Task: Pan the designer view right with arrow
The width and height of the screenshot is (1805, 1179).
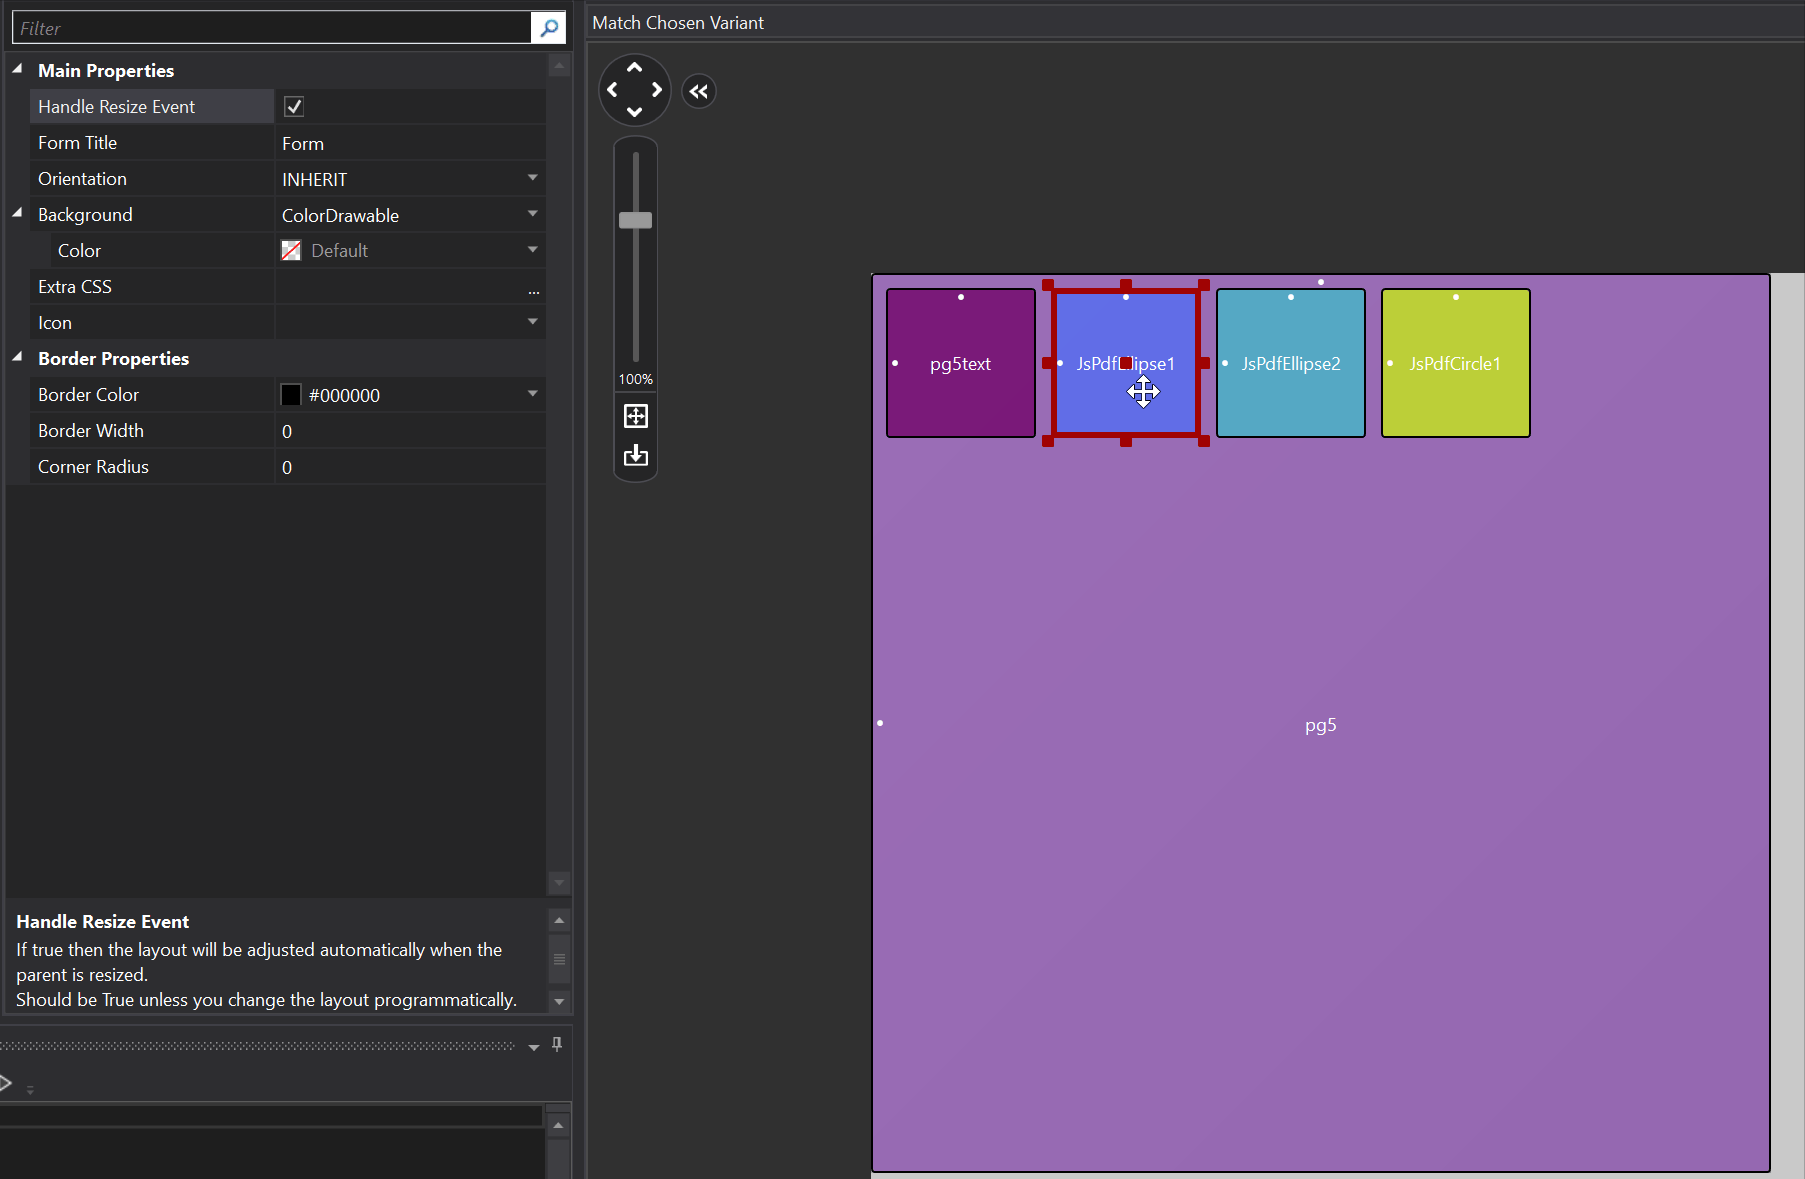Action: click(x=657, y=90)
